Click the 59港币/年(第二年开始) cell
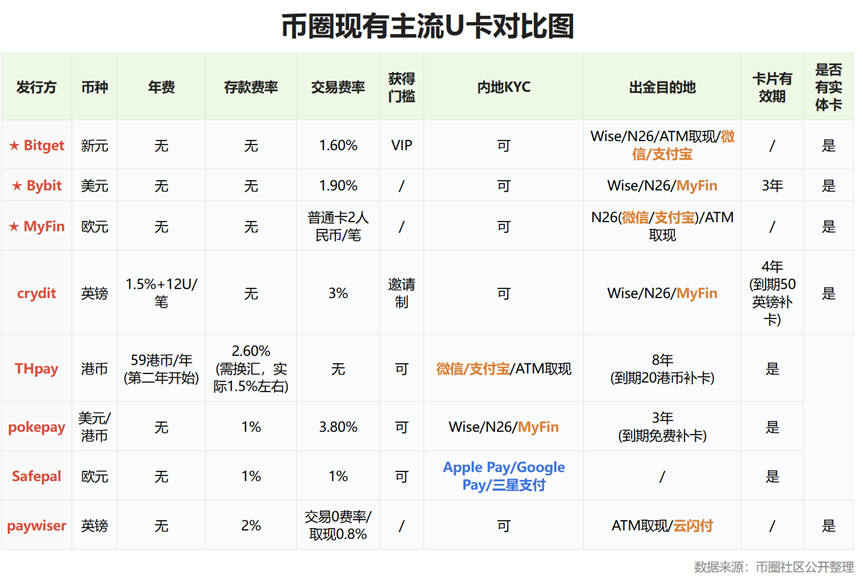Viewport: 863px width, 578px height. coord(161,368)
